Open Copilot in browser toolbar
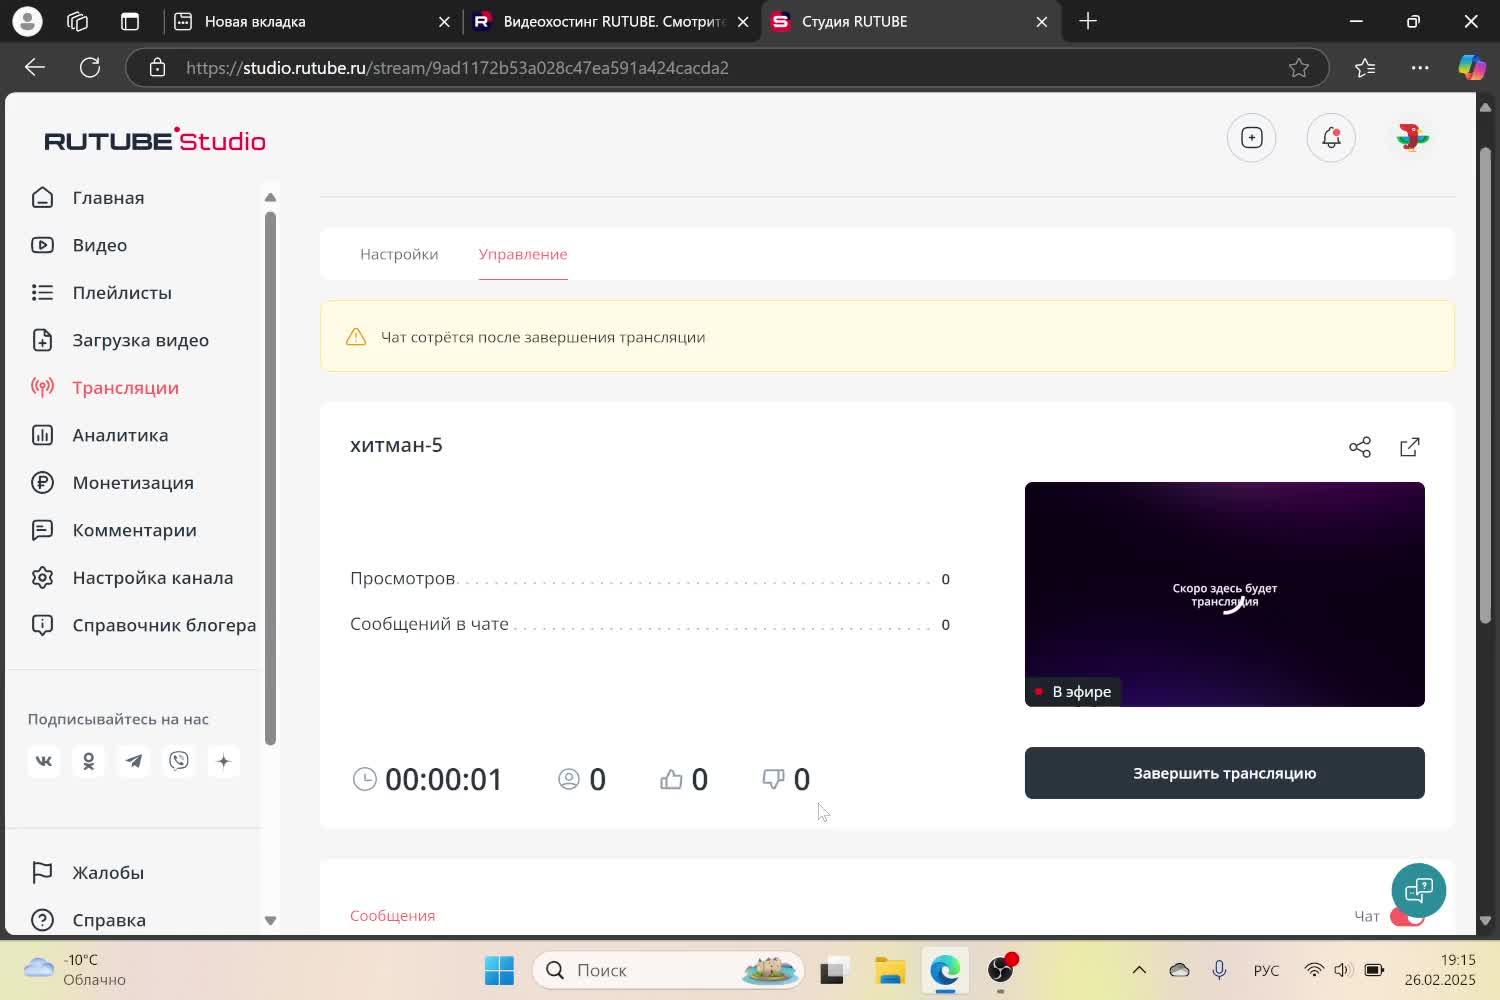Image resolution: width=1500 pixels, height=1000 pixels. (x=1471, y=67)
